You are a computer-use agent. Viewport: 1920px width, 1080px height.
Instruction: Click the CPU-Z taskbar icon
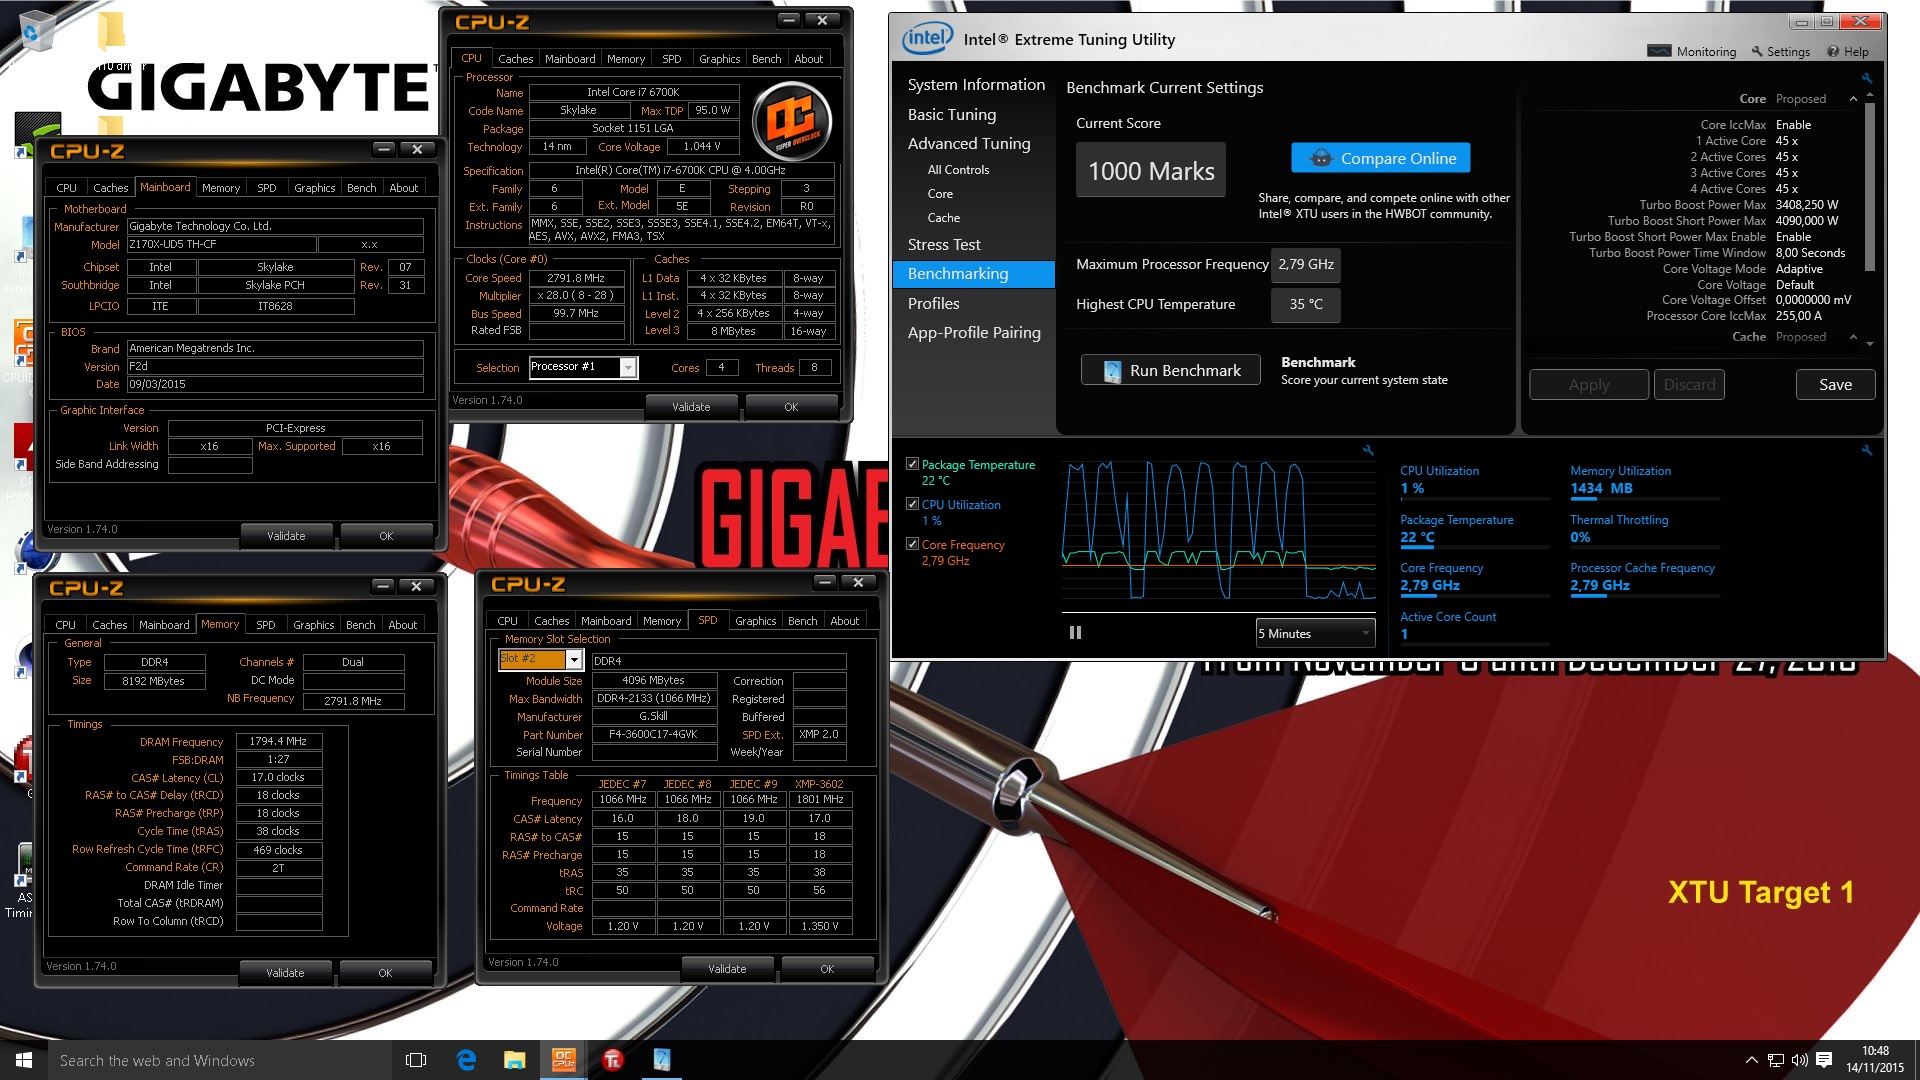[564, 1060]
